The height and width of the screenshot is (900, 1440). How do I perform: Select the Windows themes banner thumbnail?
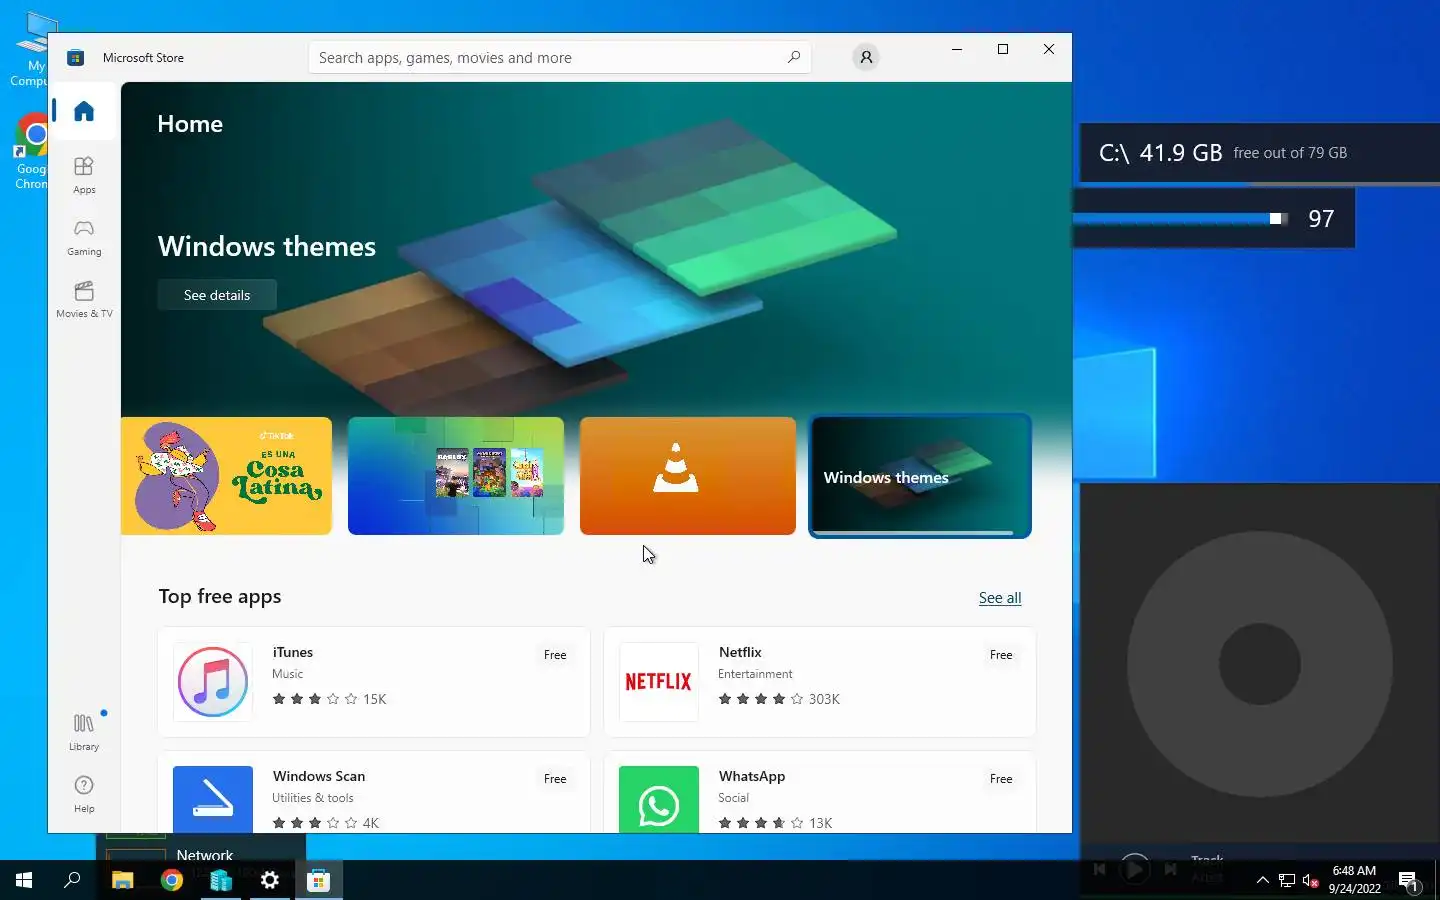[x=920, y=476]
